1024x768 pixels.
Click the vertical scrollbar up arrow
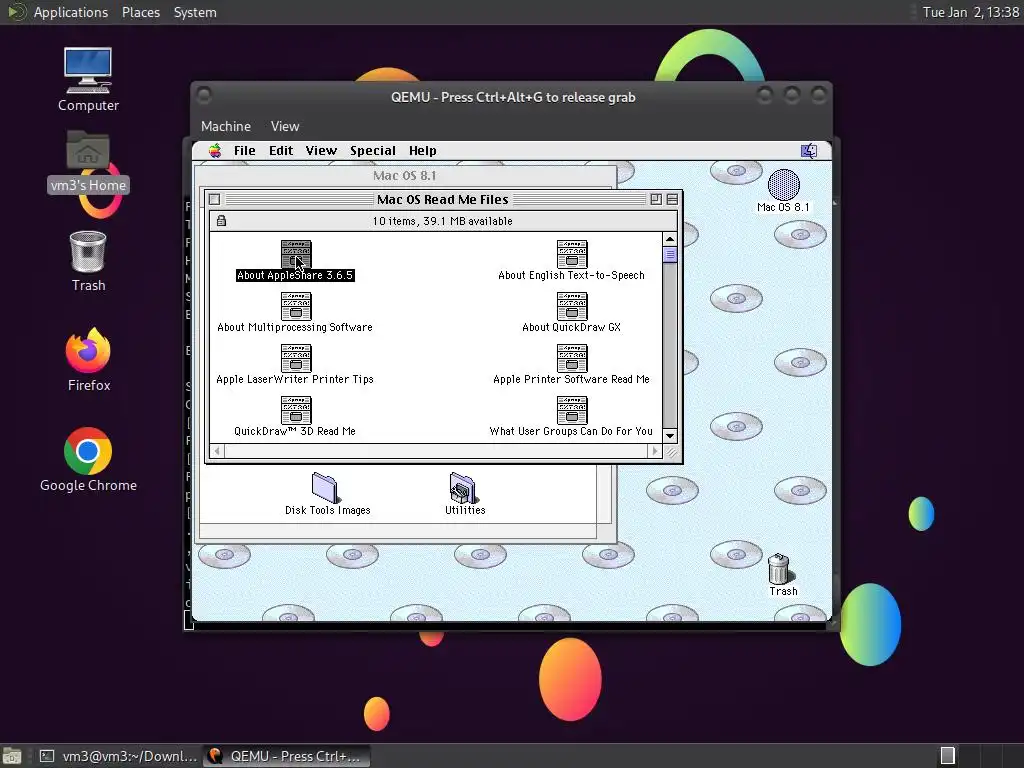(x=669, y=239)
